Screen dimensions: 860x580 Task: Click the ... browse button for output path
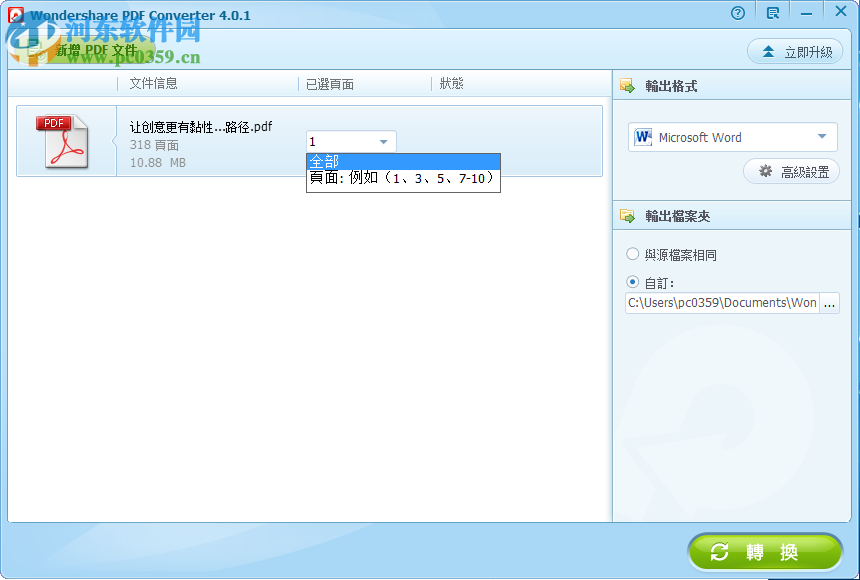point(831,302)
